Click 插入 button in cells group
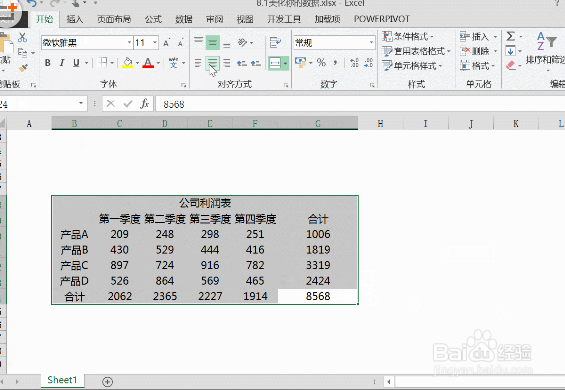The height and width of the screenshot is (390, 565). click(x=478, y=36)
